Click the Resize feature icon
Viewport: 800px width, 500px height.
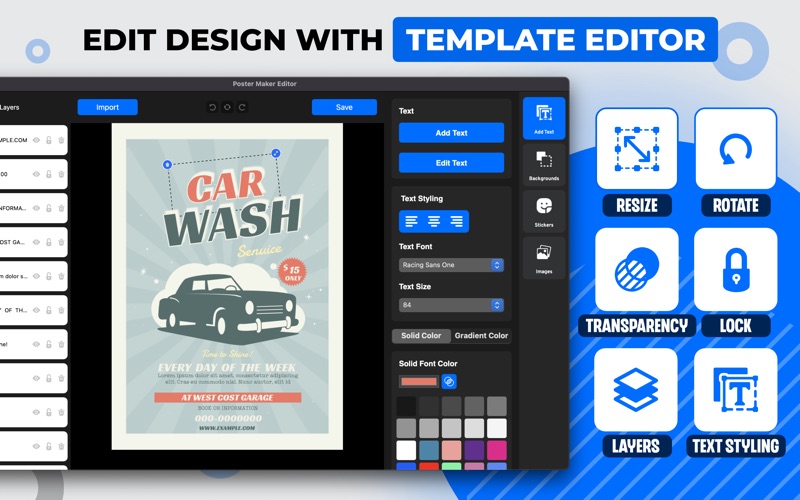point(637,148)
